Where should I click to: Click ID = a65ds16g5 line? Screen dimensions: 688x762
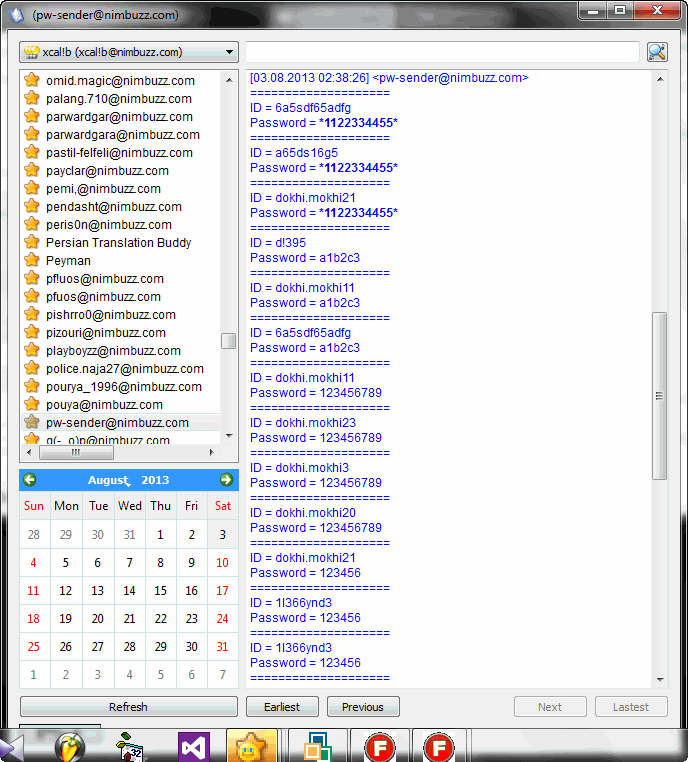pos(294,153)
